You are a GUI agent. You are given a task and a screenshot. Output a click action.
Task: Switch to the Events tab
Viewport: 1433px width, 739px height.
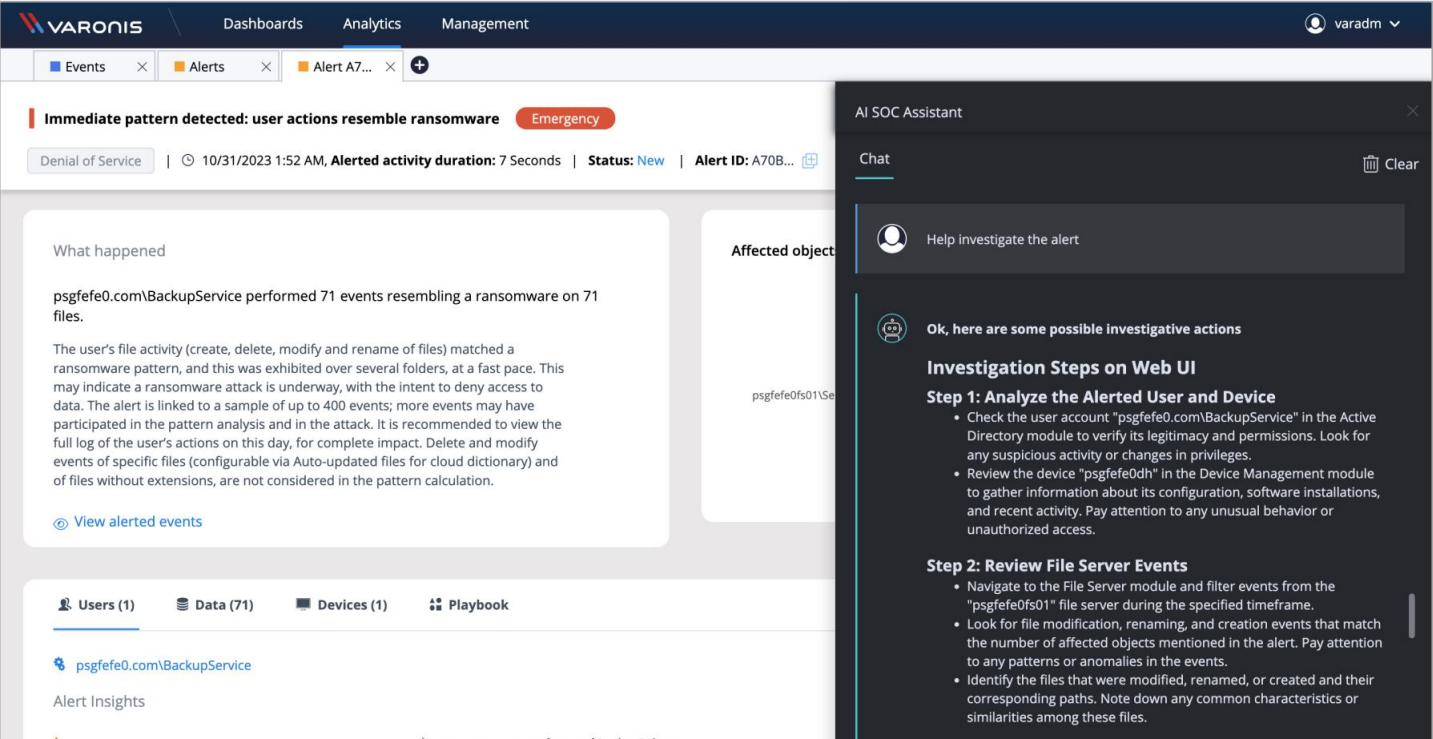click(x=88, y=65)
